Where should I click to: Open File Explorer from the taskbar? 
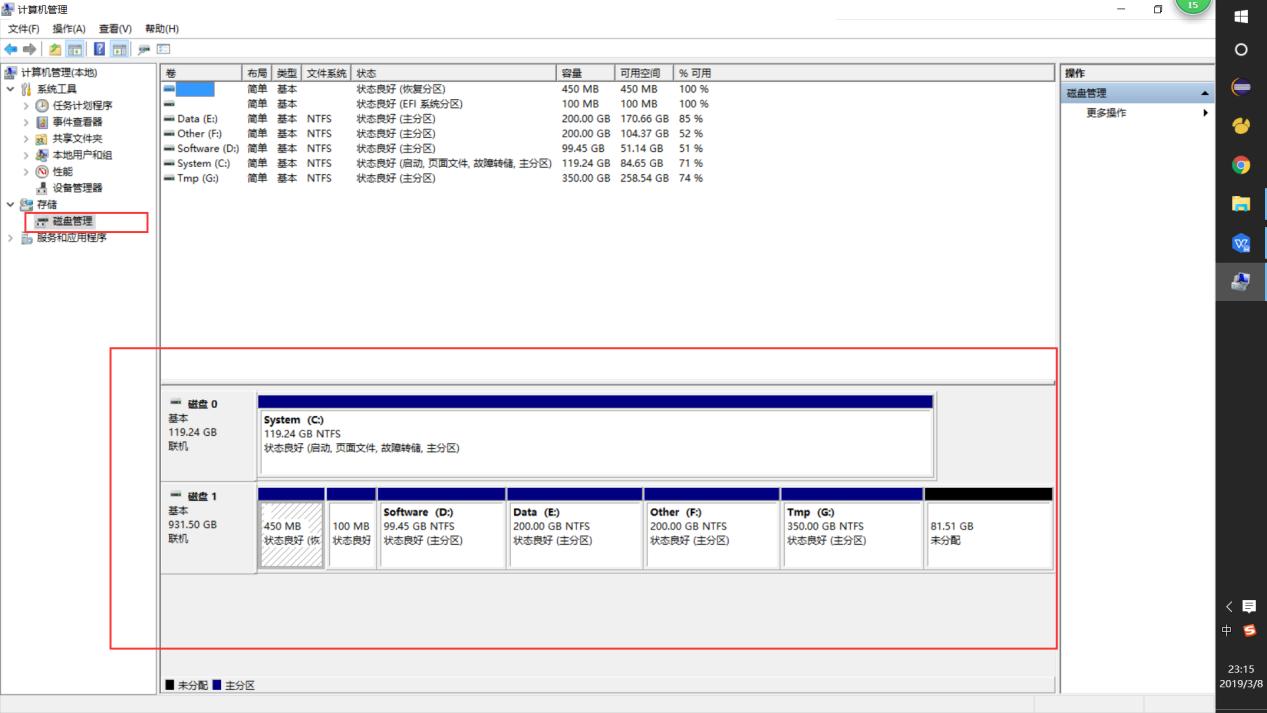pyautogui.click(x=1241, y=203)
